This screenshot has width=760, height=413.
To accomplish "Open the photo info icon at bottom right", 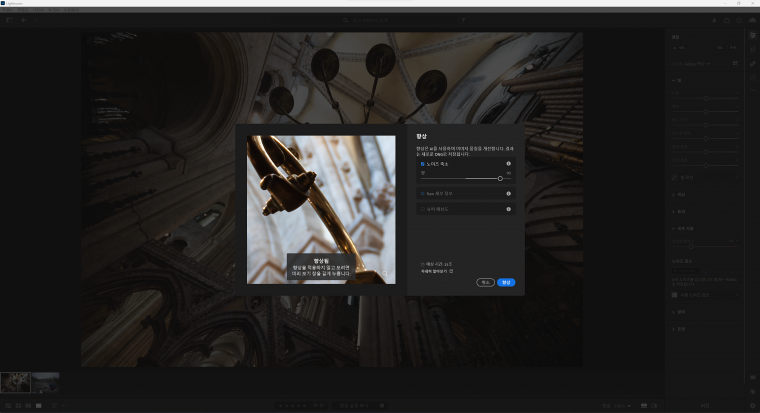I will click(752, 405).
